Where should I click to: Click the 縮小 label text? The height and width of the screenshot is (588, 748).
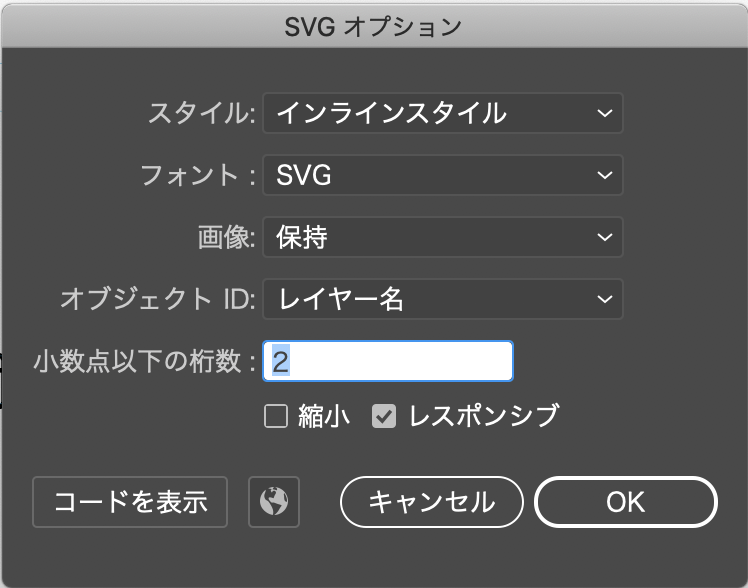[x=324, y=416]
